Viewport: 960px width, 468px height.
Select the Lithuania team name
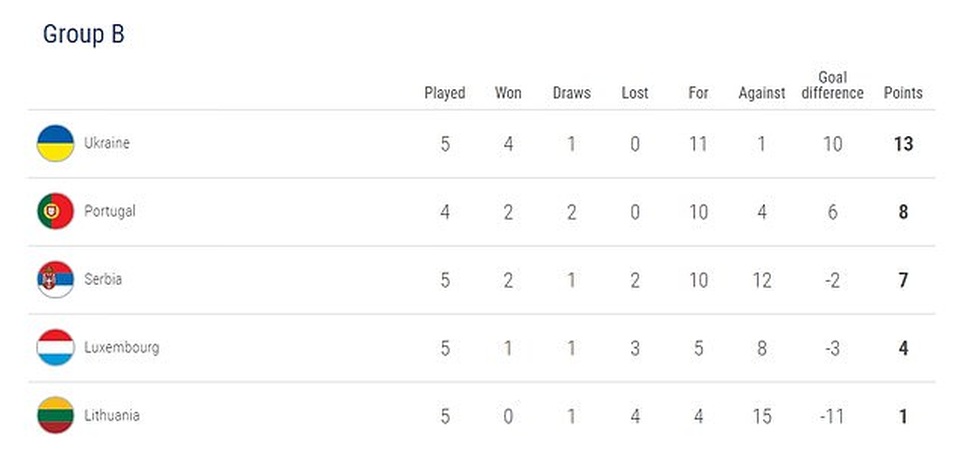tap(111, 415)
